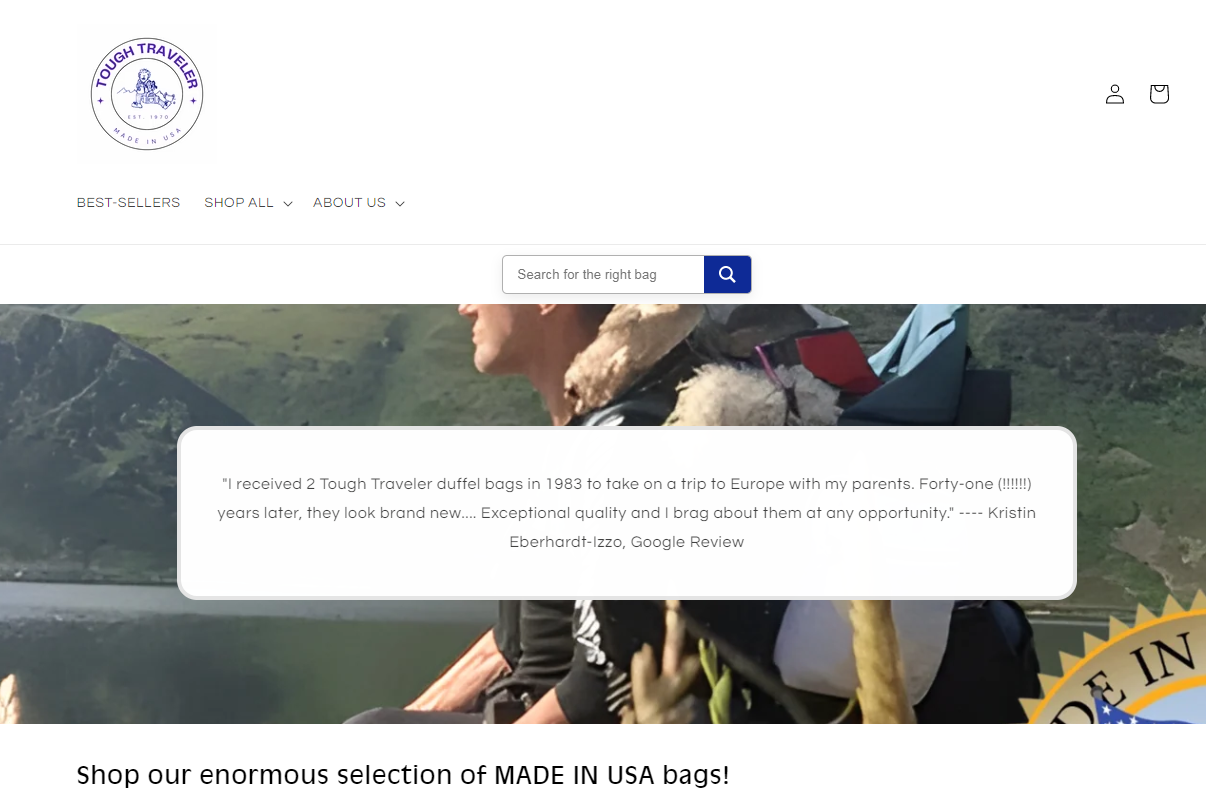Click the EST. 1970 text in logo
Image resolution: width=1206 pixels, height=799 pixels.
(x=147, y=117)
